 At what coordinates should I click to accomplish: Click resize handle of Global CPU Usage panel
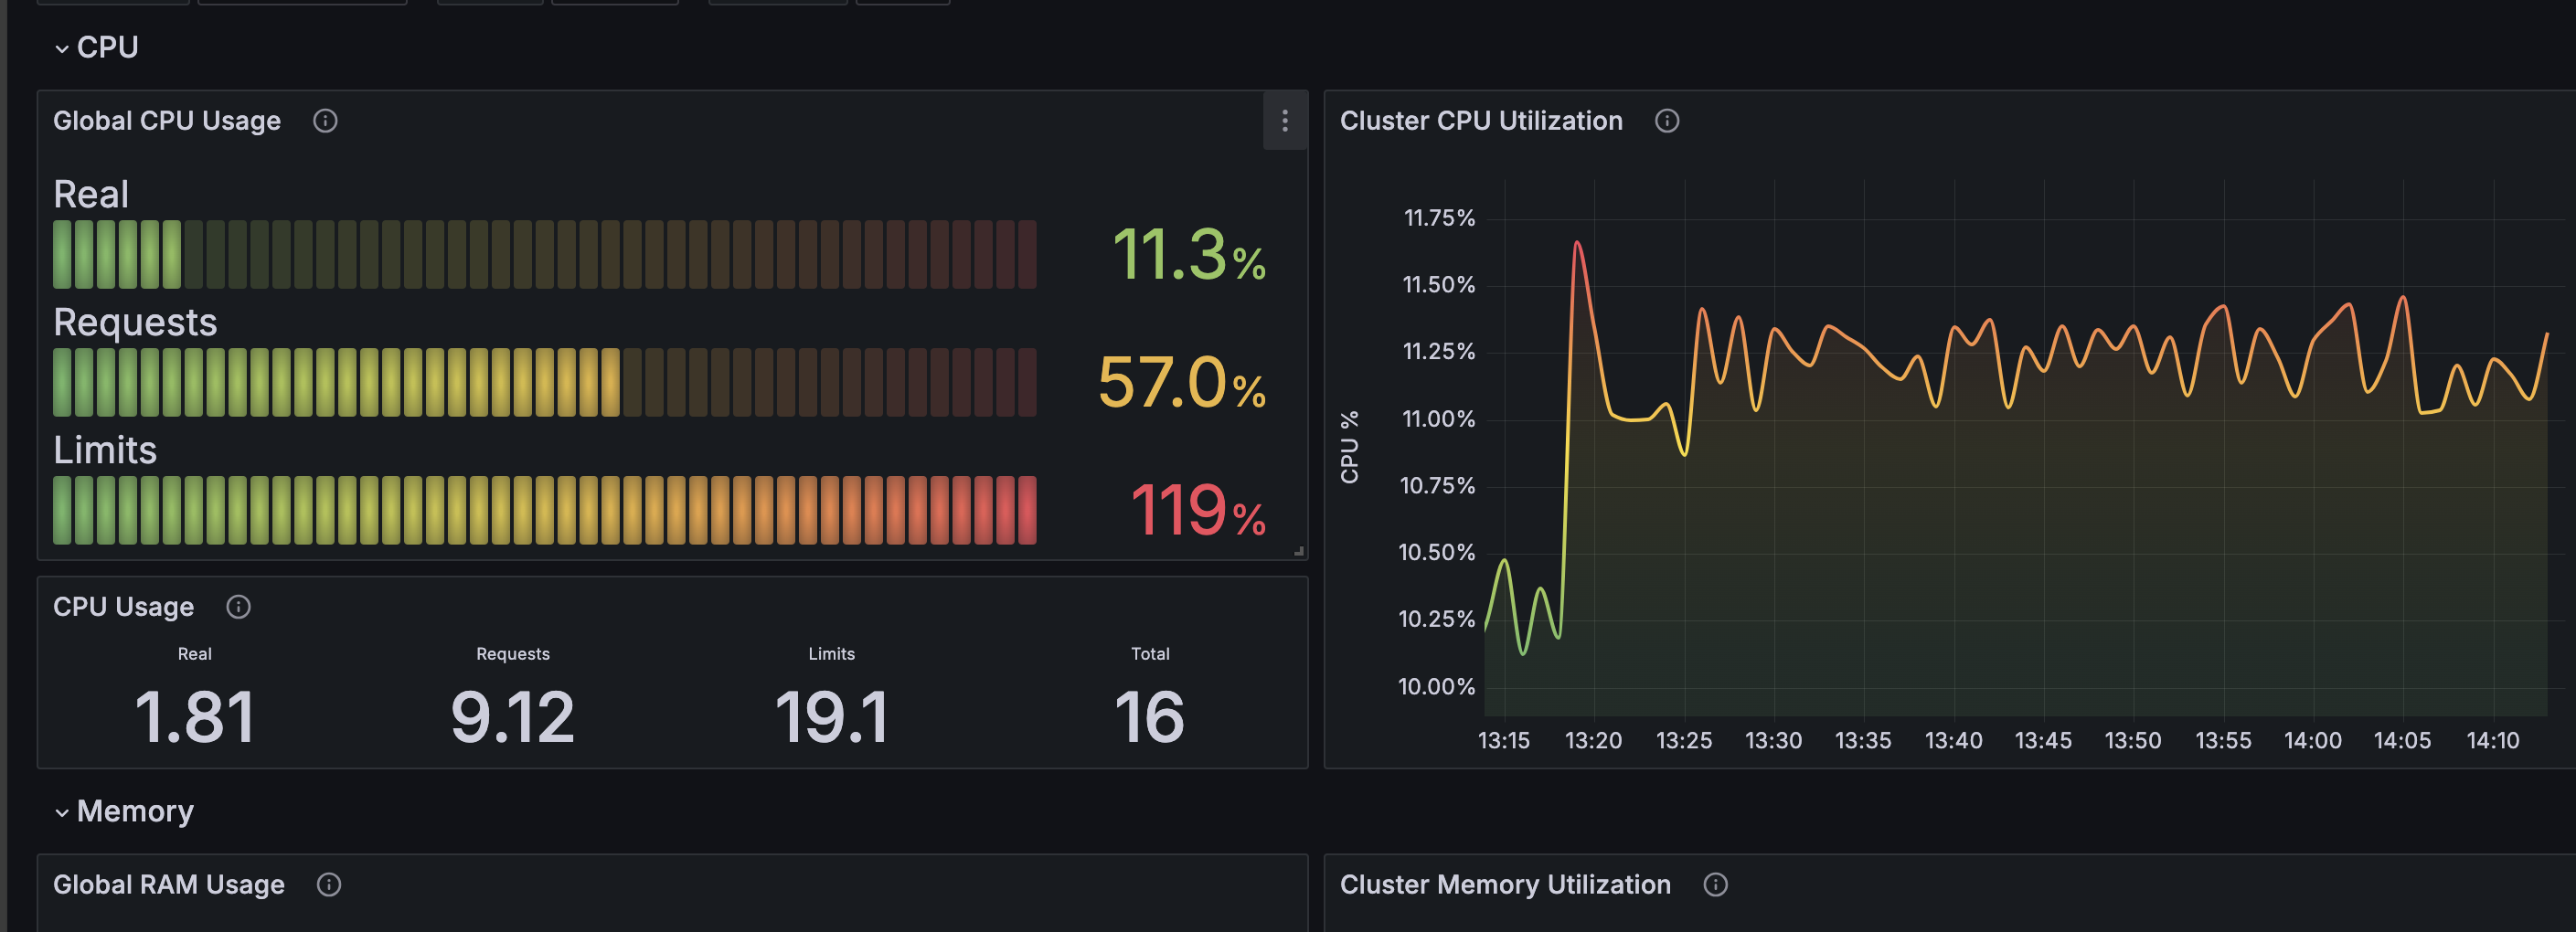click(1299, 551)
